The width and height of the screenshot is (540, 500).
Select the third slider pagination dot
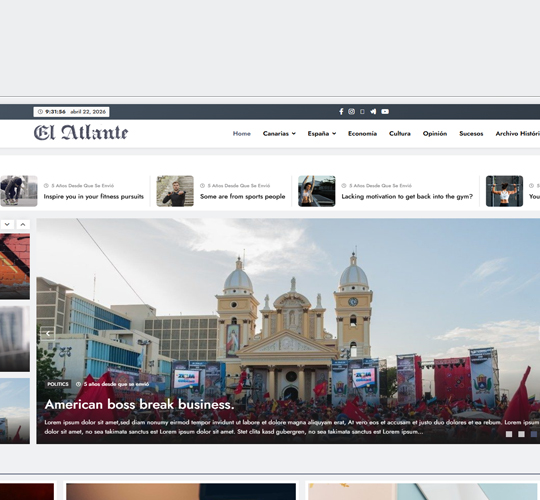pyautogui.click(x=534, y=434)
